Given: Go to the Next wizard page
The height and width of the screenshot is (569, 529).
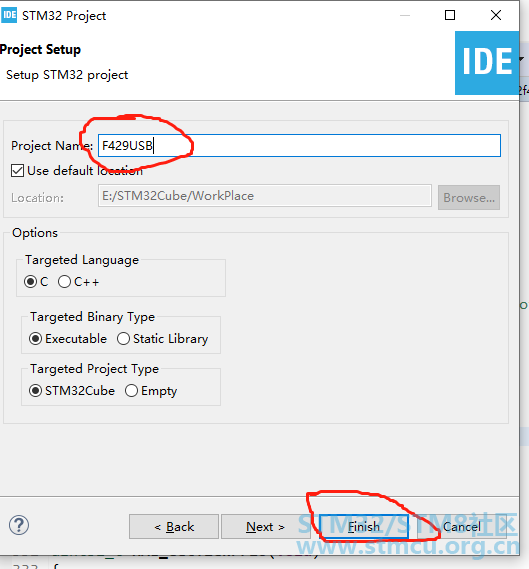Looking at the screenshot, I should [265, 526].
